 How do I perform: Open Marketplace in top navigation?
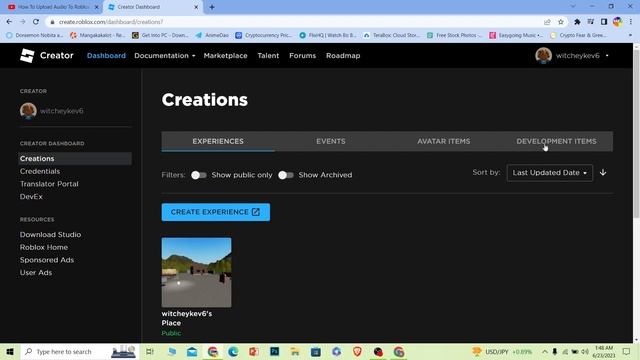pyautogui.click(x=225, y=56)
